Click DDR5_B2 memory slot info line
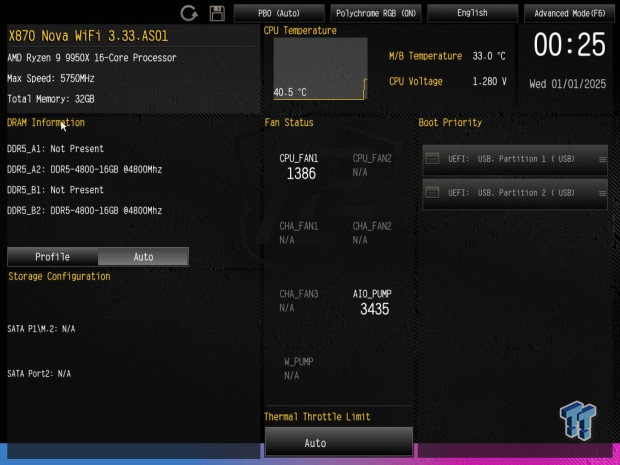The image size is (620, 465). [85, 211]
